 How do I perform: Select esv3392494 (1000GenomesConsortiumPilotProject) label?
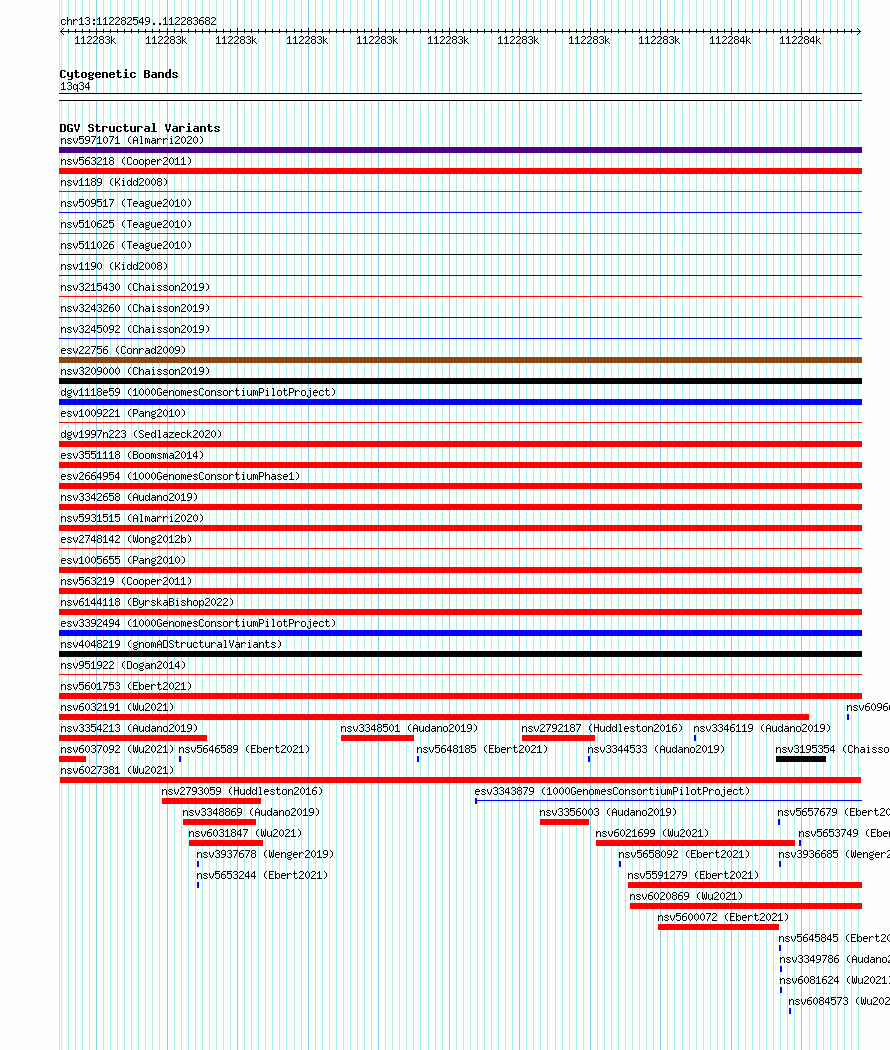[x=198, y=623]
